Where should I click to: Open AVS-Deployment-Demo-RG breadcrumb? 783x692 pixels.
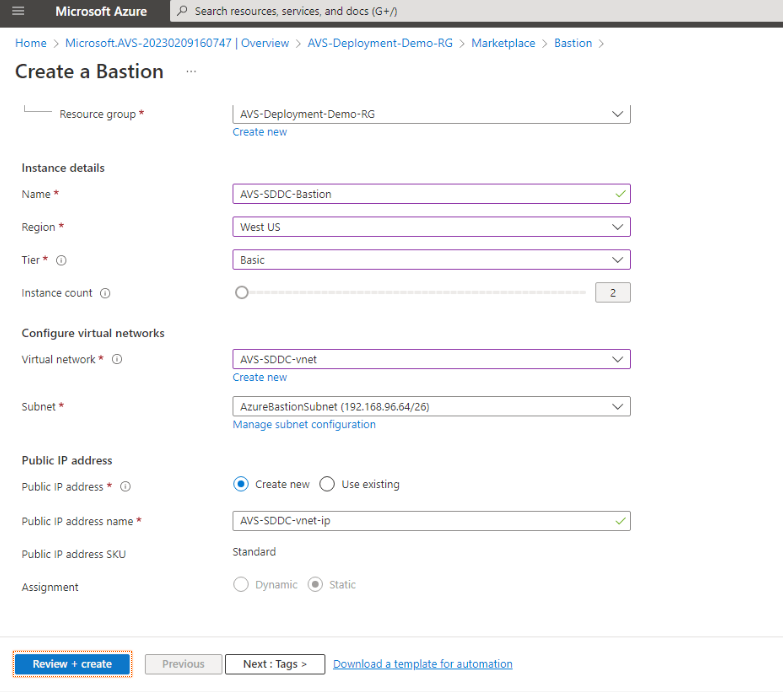pyautogui.click(x=380, y=43)
